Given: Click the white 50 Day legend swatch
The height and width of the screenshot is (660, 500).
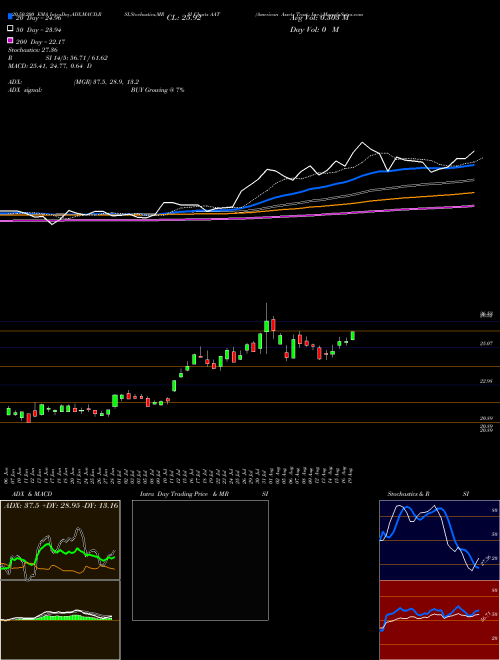Looking at the screenshot, I should pos(11,28).
